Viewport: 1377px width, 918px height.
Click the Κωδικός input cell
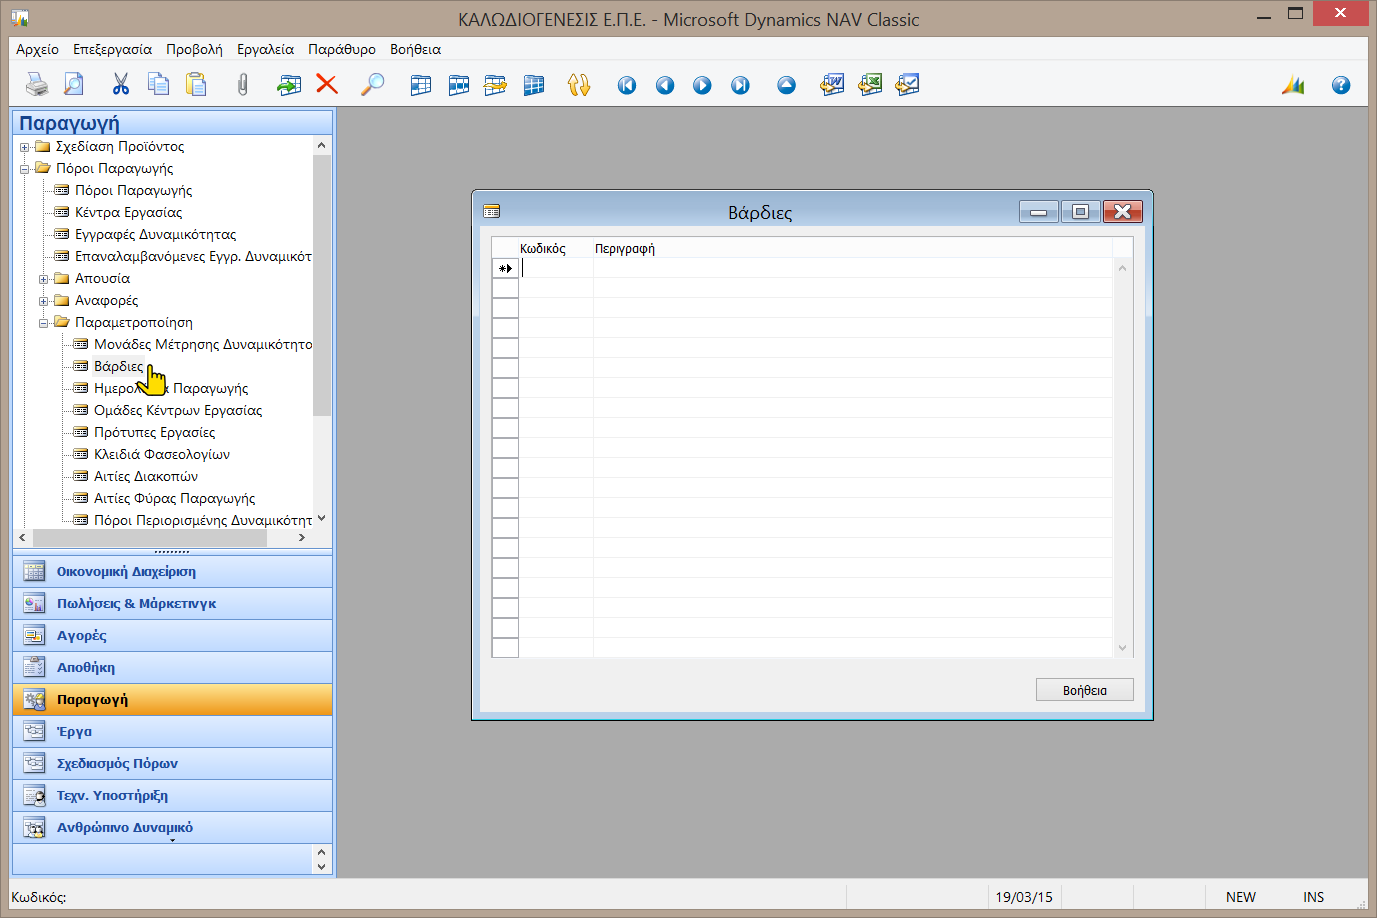coord(555,268)
